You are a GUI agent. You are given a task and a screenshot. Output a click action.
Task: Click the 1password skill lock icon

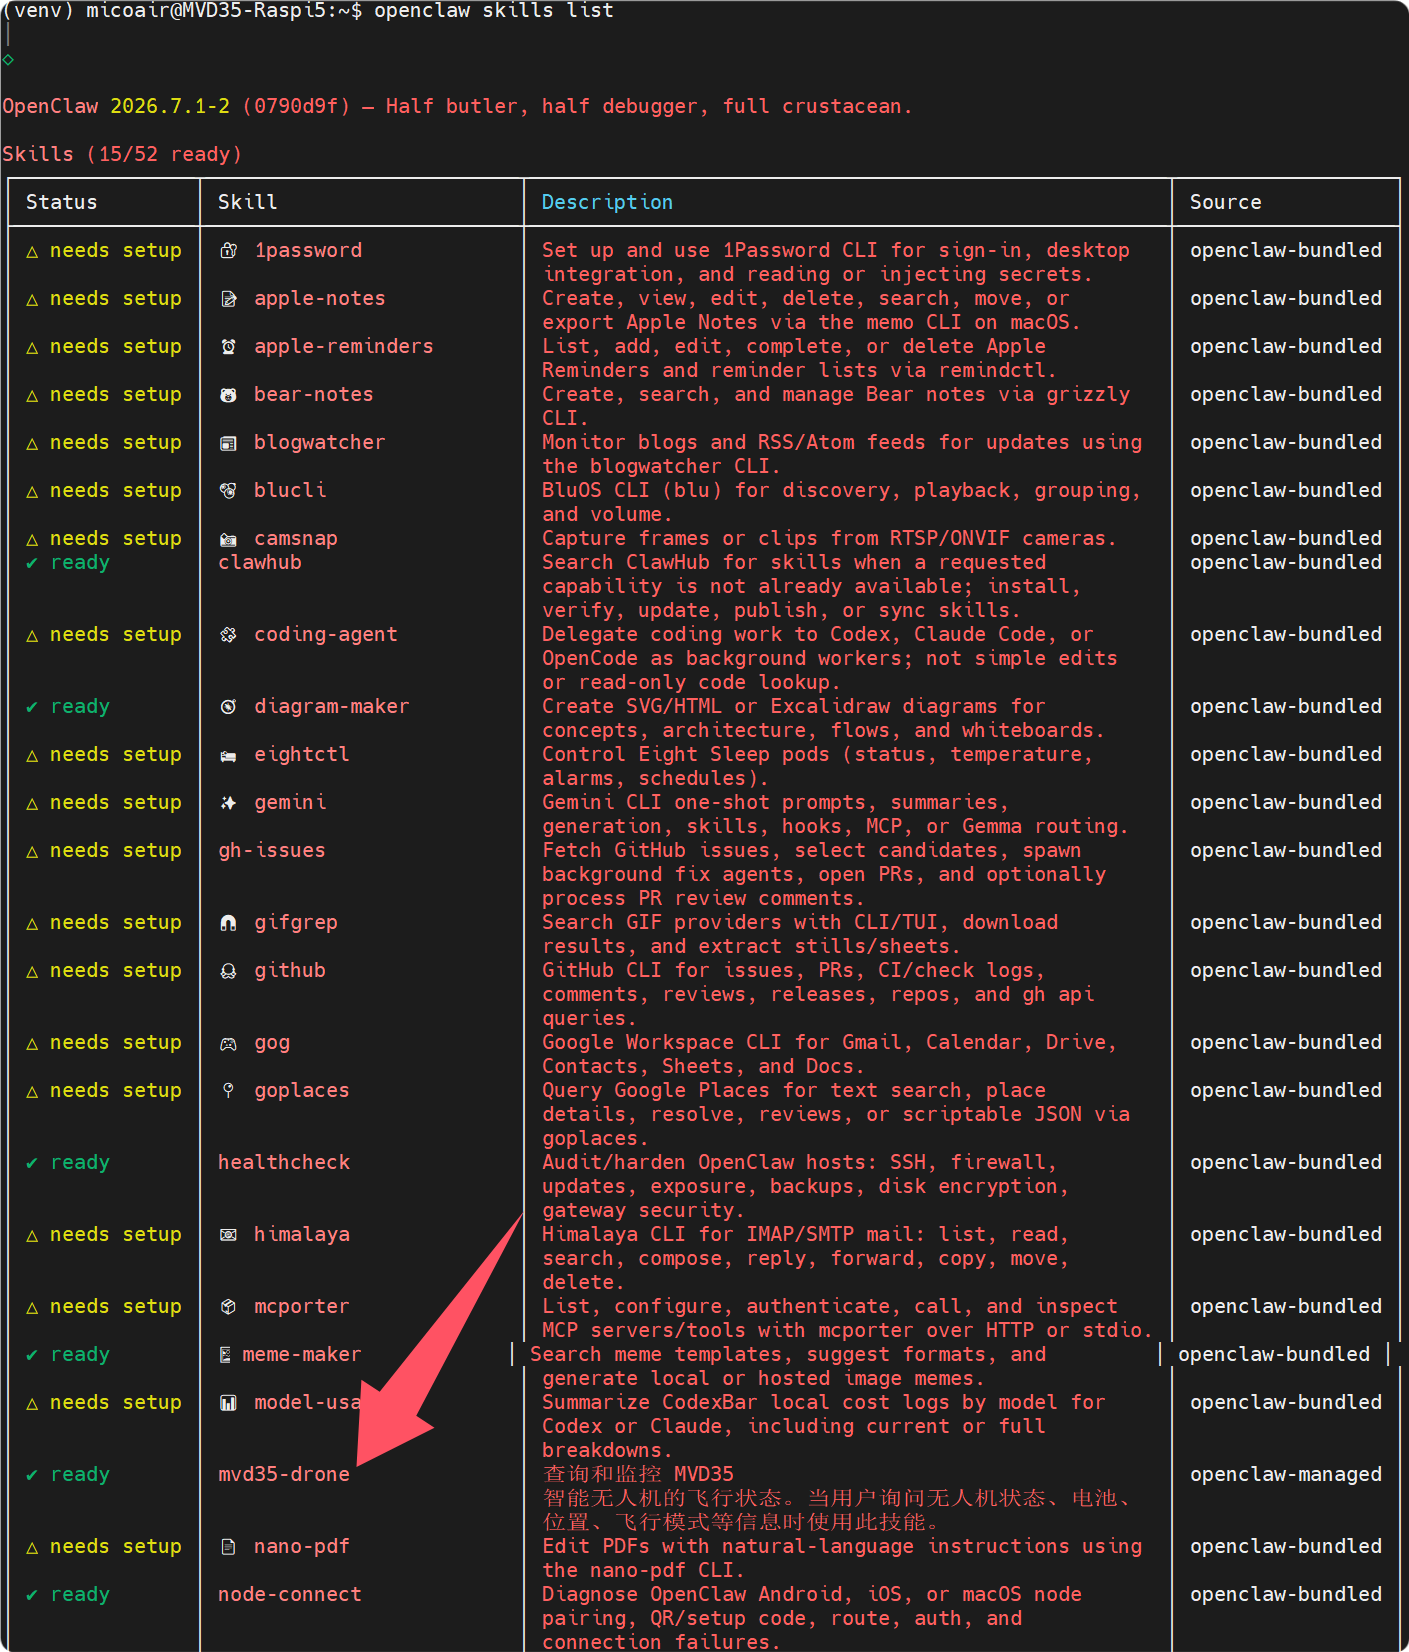(228, 251)
